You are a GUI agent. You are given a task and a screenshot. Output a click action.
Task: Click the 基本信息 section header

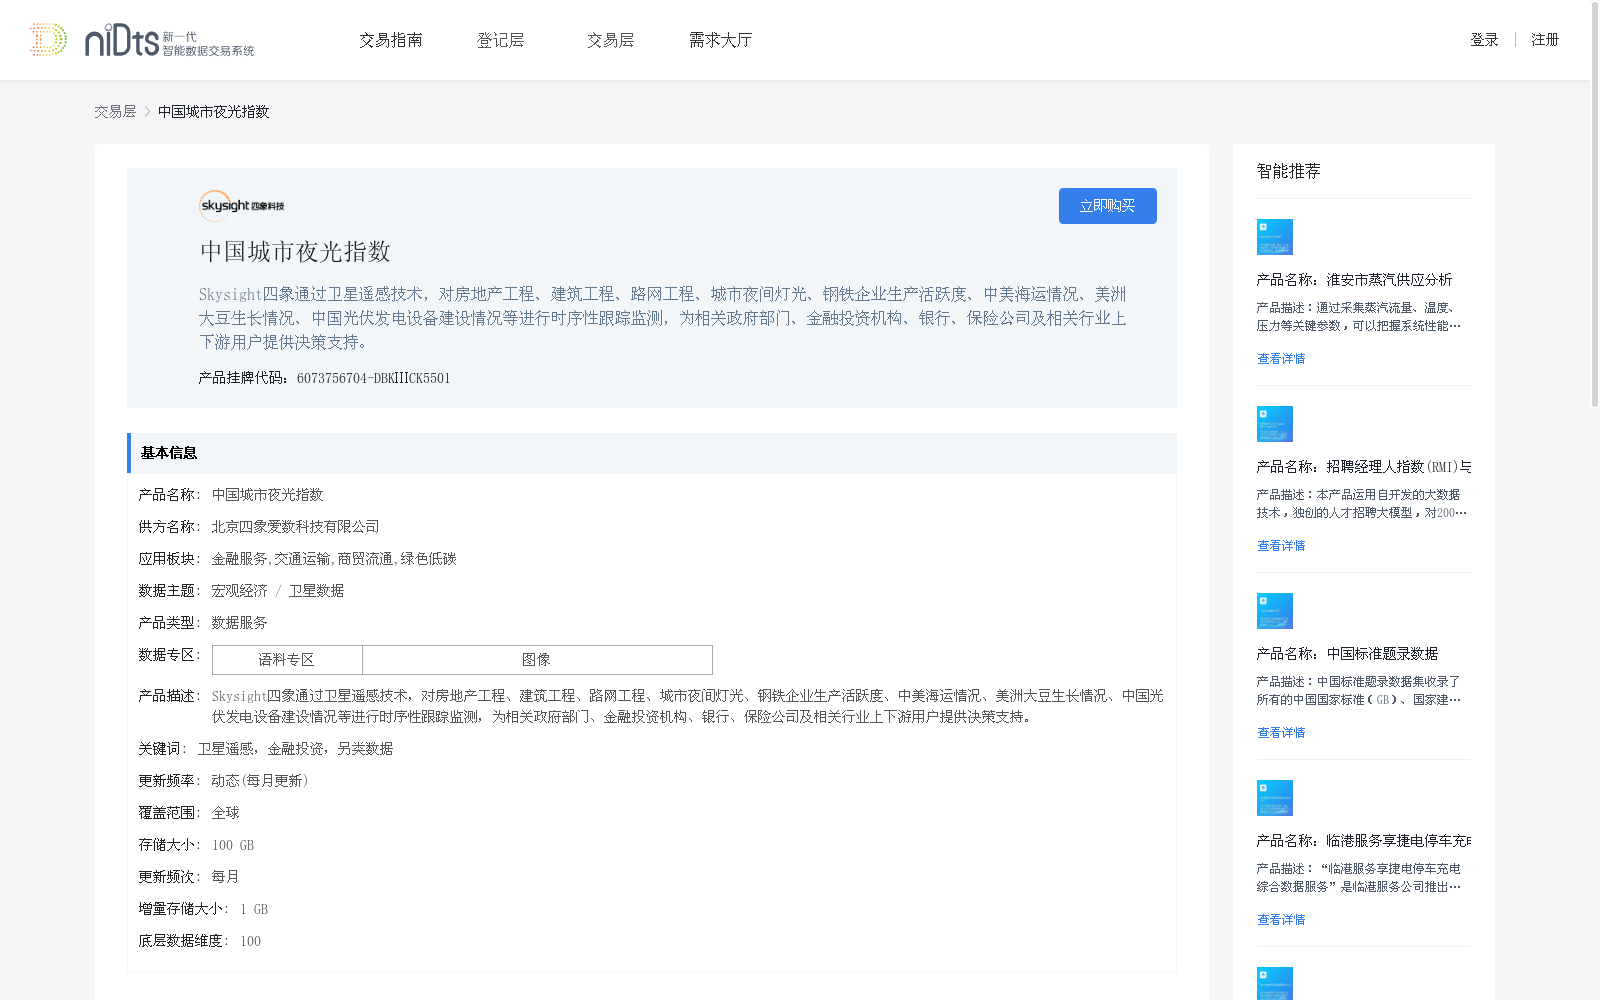pyautogui.click(x=652, y=453)
